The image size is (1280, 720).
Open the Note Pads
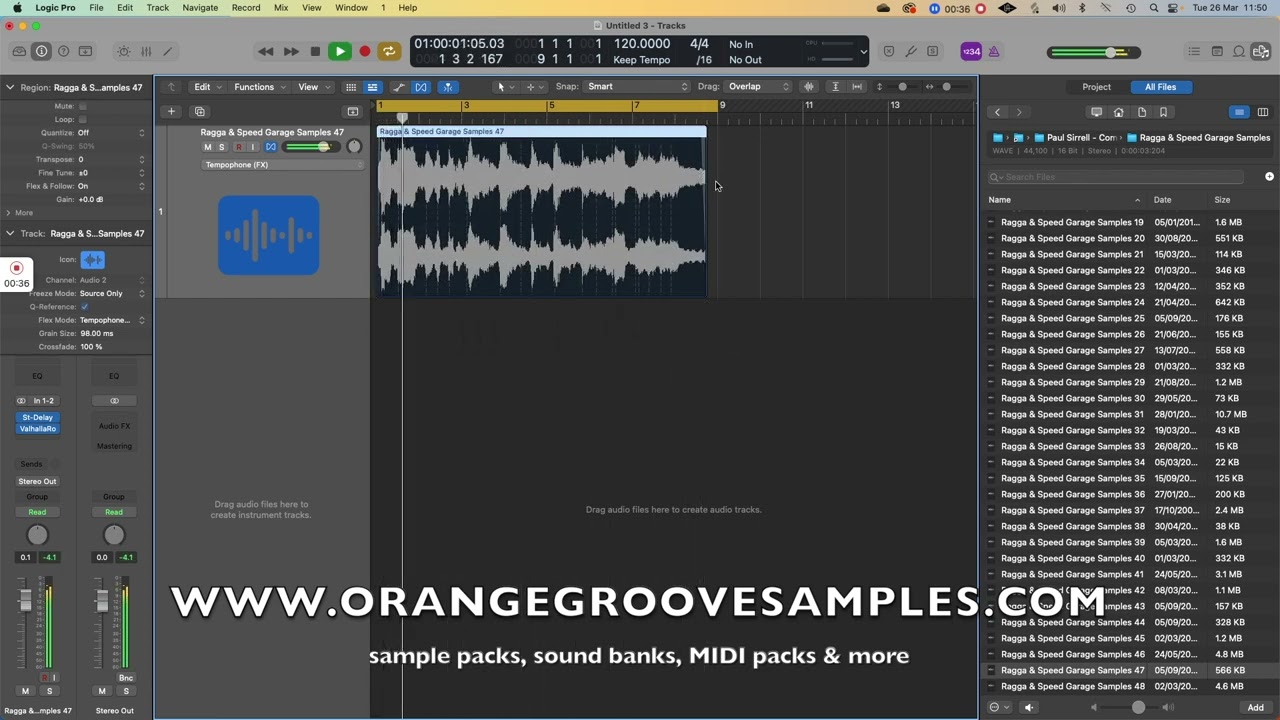point(1217,51)
